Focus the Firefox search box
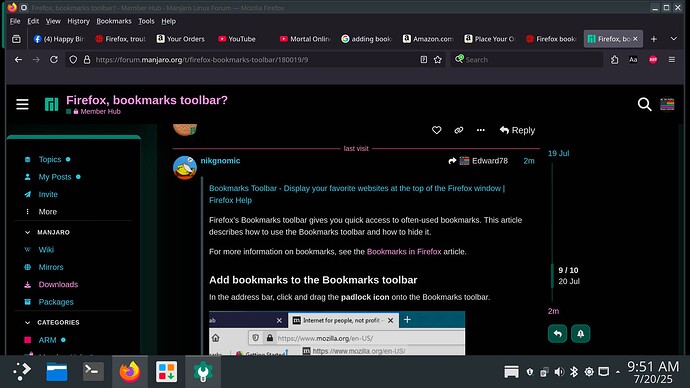 point(526,59)
